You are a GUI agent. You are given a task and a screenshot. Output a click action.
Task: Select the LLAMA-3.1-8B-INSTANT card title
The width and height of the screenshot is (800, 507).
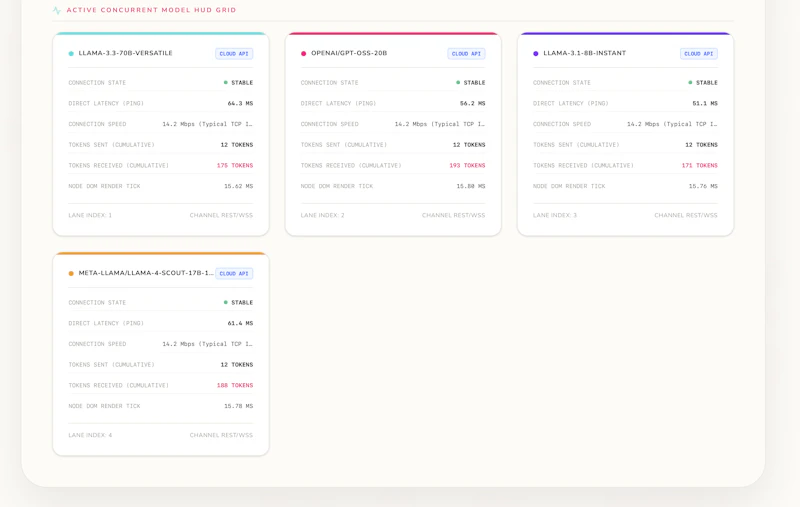[x=585, y=53]
